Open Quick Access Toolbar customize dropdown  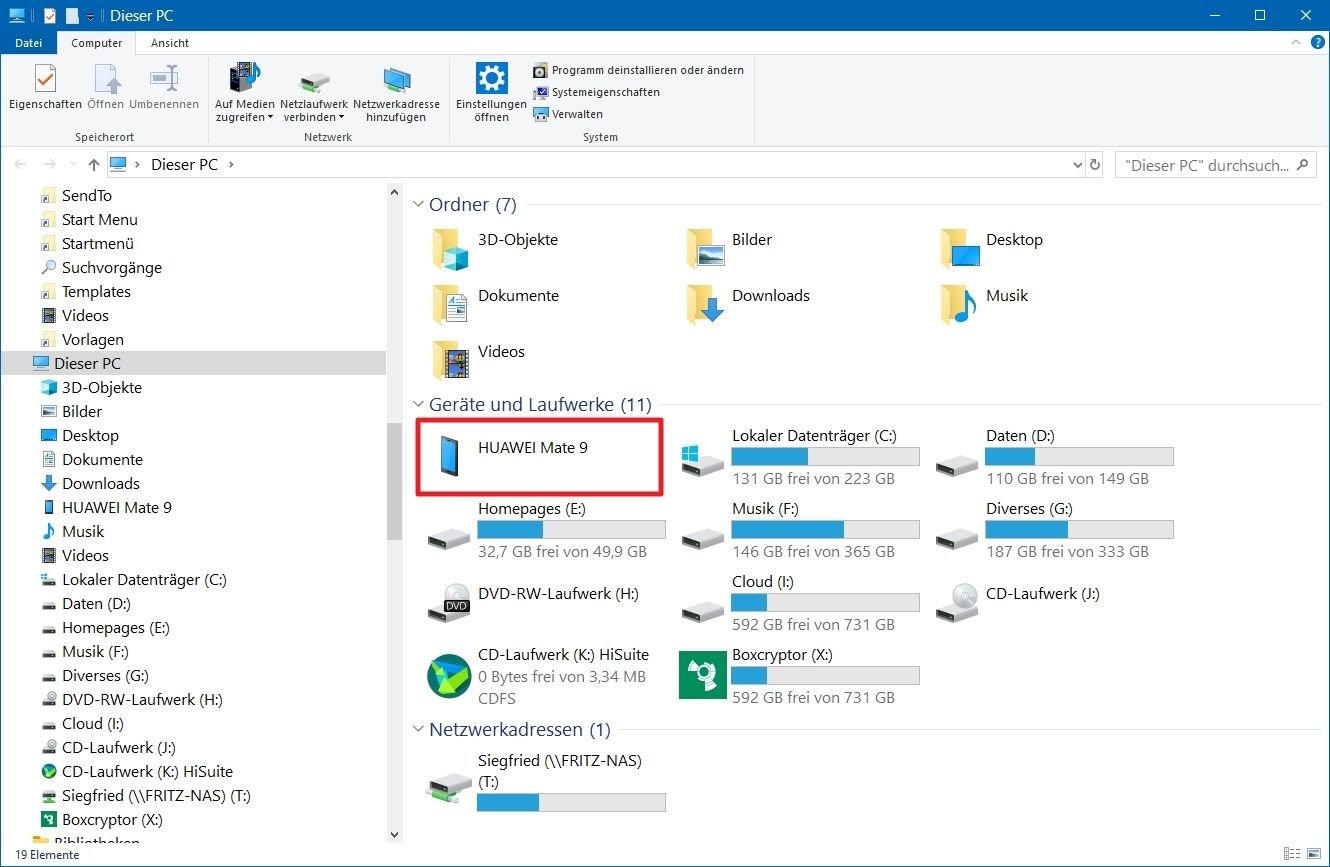(x=90, y=16)
